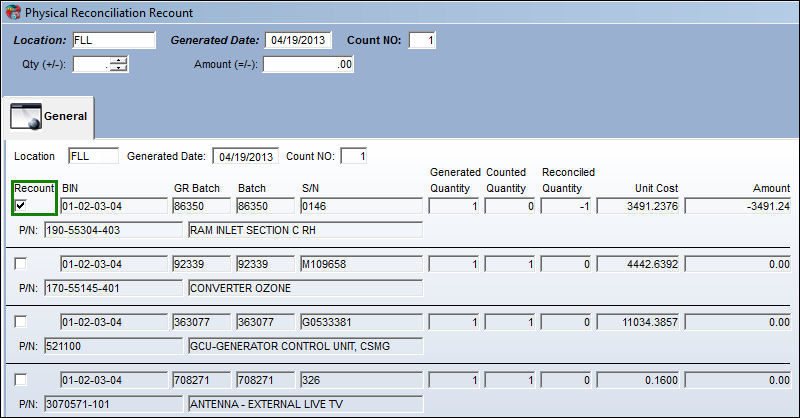Image resolution: width=800 pixels, height=418 pixels.
Task: Select Reconciled Quantity -1 field
Action: [x=565, y=206]
